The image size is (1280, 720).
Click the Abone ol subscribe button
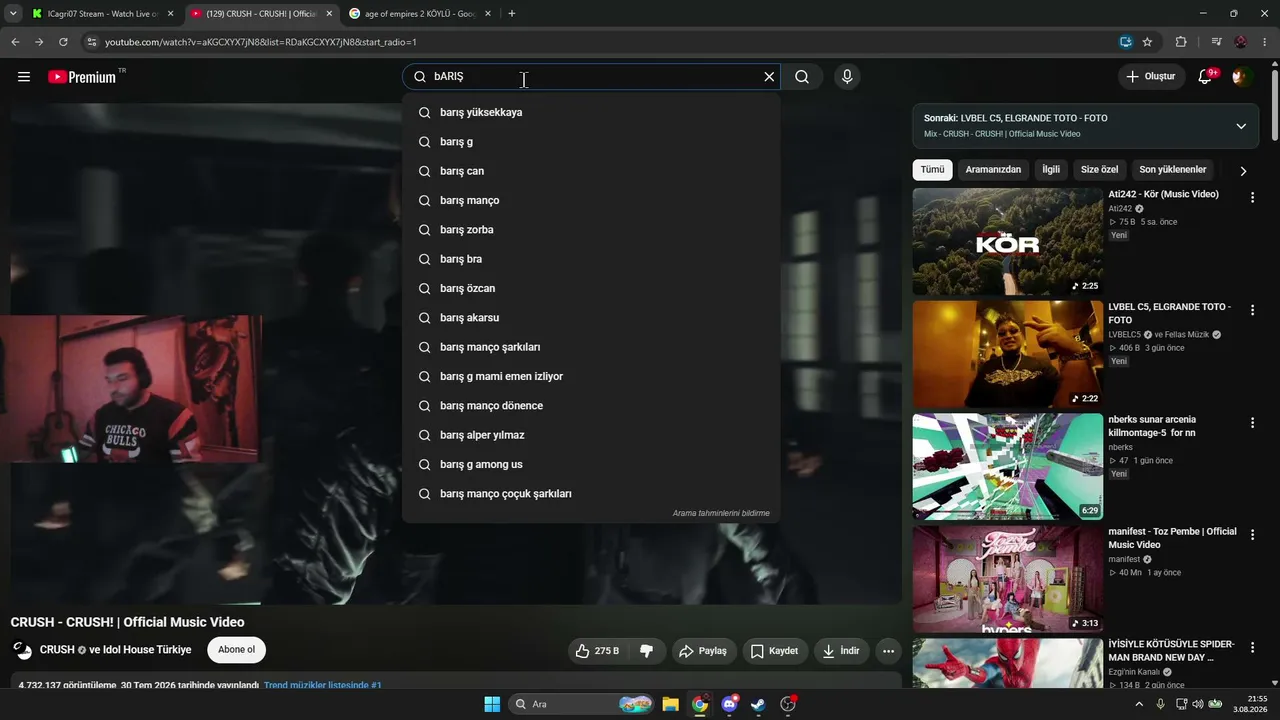click(237, 650)
